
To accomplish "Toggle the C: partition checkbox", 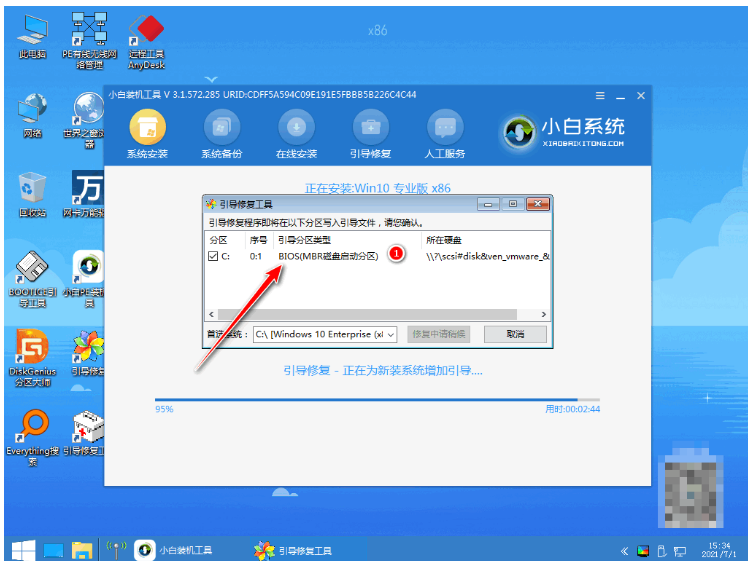I will coord(213,256).
